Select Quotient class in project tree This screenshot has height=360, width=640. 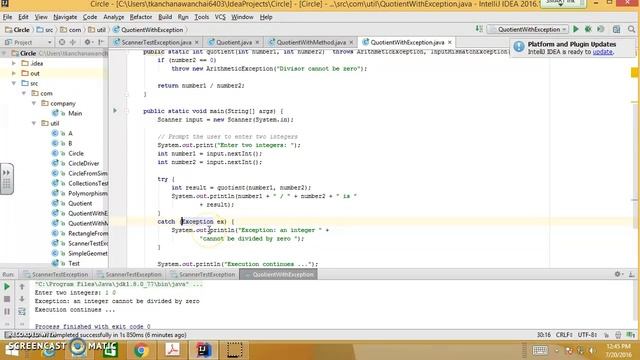pos(80,203)
